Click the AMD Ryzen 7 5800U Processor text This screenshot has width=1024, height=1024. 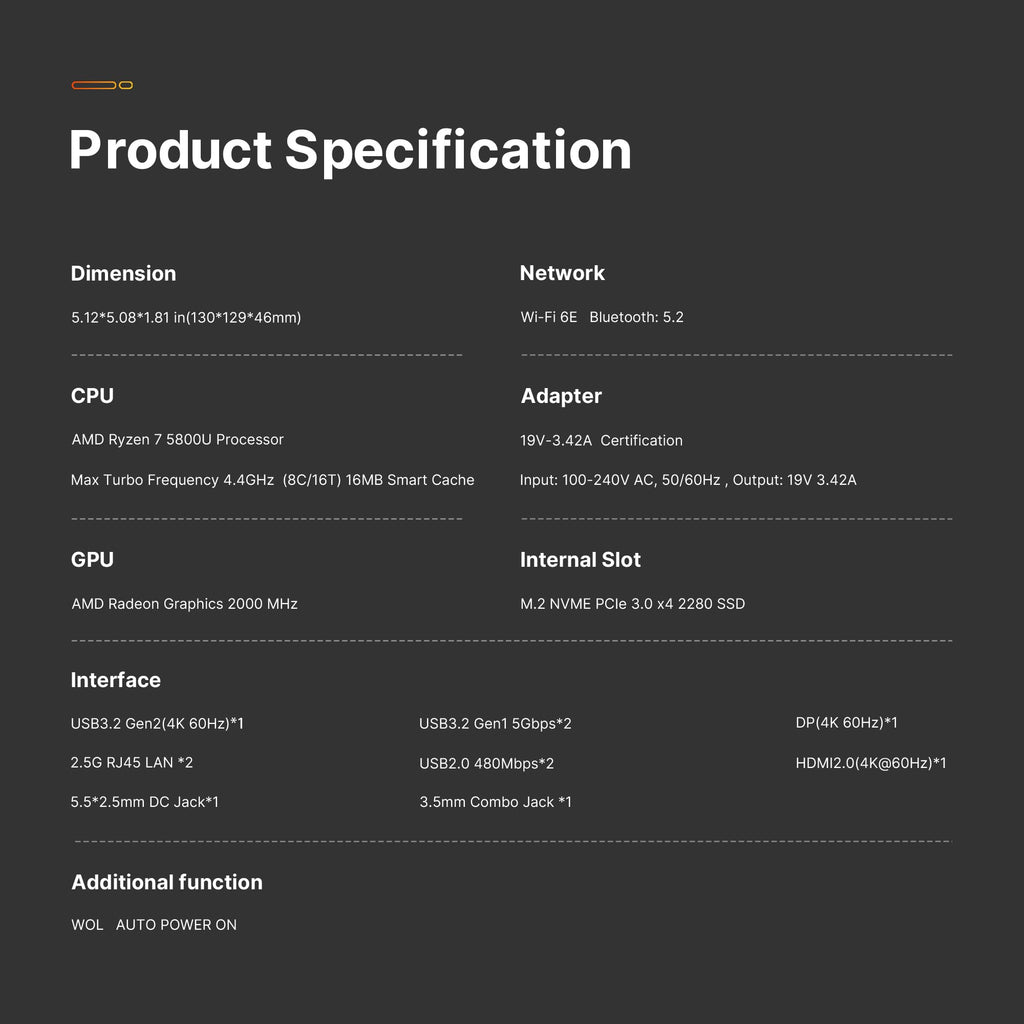point(178,440)
